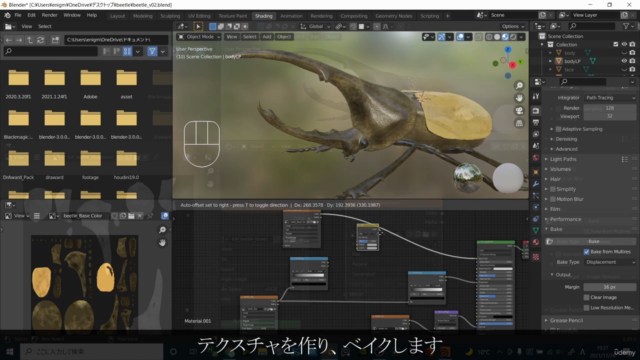Open the Adobe folder
The image size is (640, 360).
(91, 84)
